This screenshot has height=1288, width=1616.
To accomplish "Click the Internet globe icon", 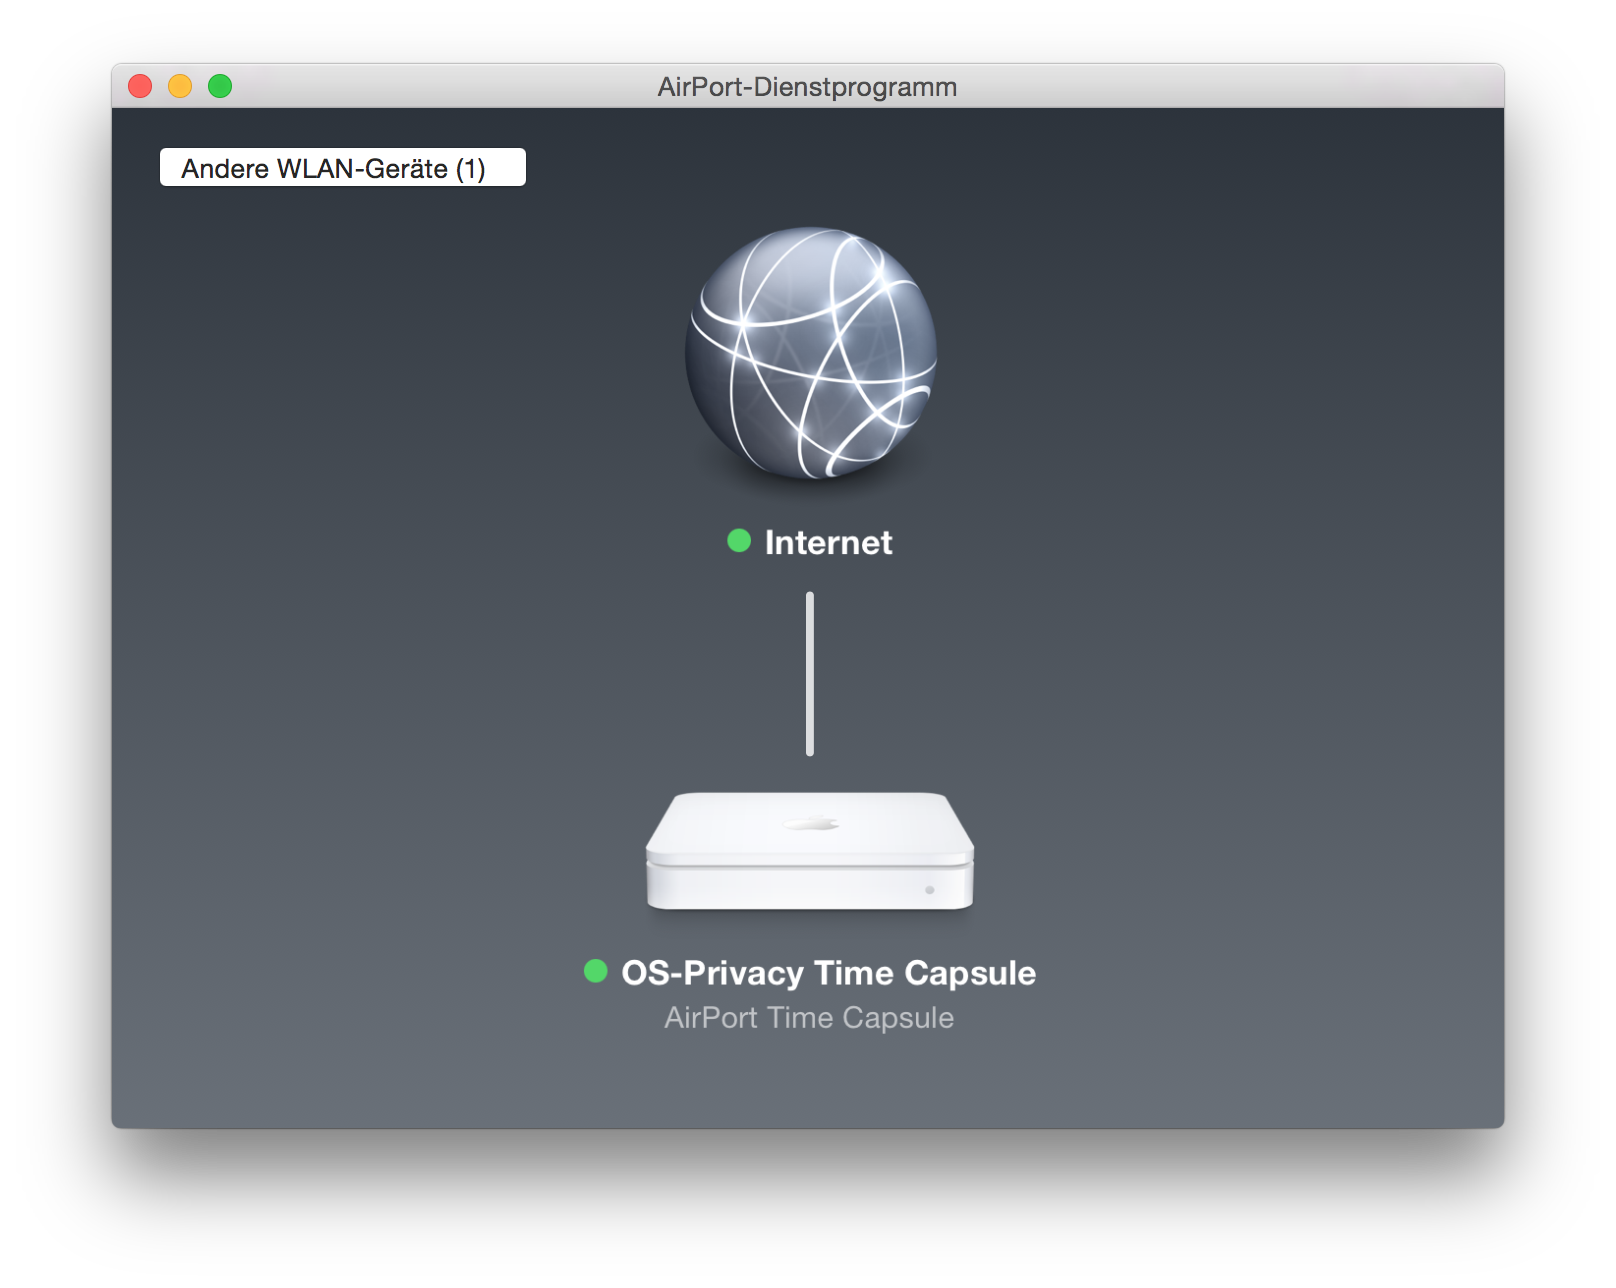I will click(x=810, y=353).
